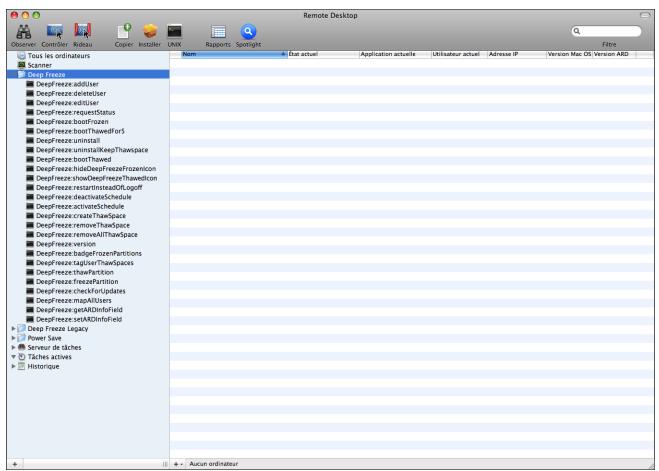Viewport: 659px width, 471px height.
Task: Select DeepFreeze:removeAllThawSpace task
Action: point(87,234)
